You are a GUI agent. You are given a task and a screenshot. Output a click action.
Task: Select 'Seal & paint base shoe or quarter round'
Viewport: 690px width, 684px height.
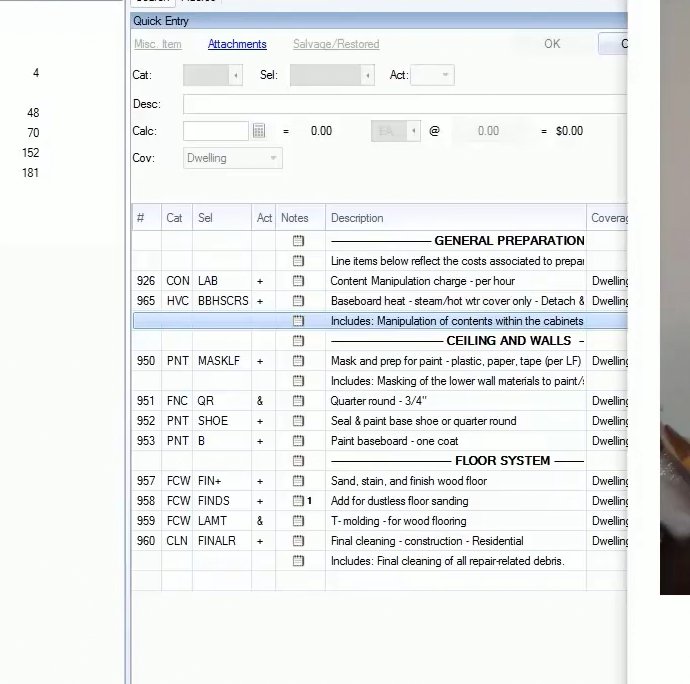pos(423,421)
